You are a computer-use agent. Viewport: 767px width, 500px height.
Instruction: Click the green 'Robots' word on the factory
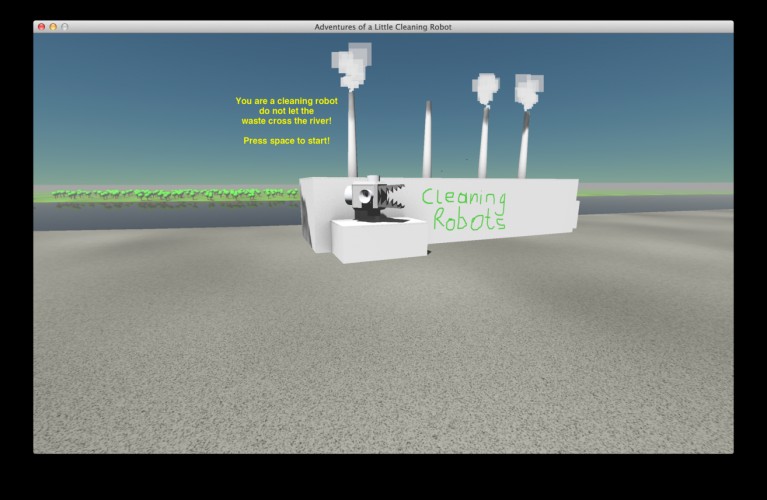click(469, 220)
